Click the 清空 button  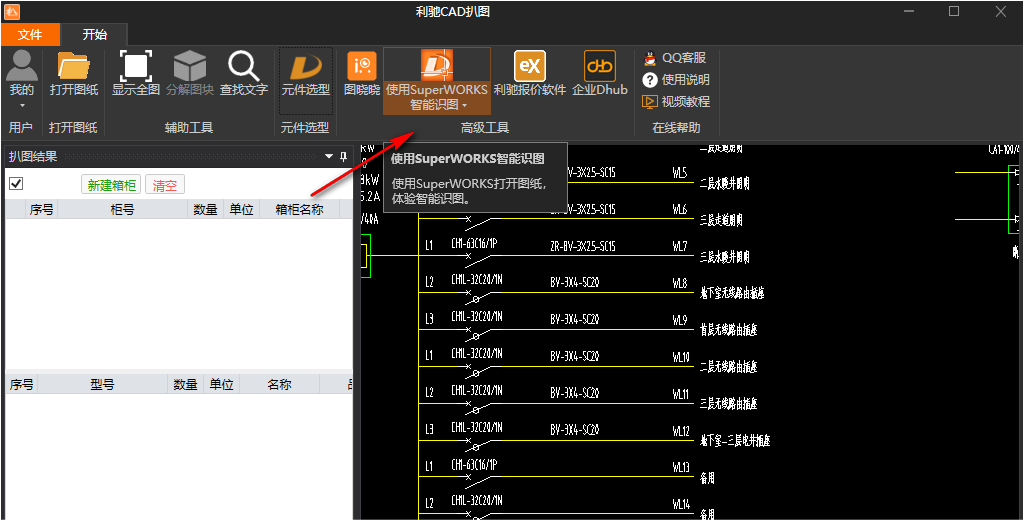pos(165,185)
